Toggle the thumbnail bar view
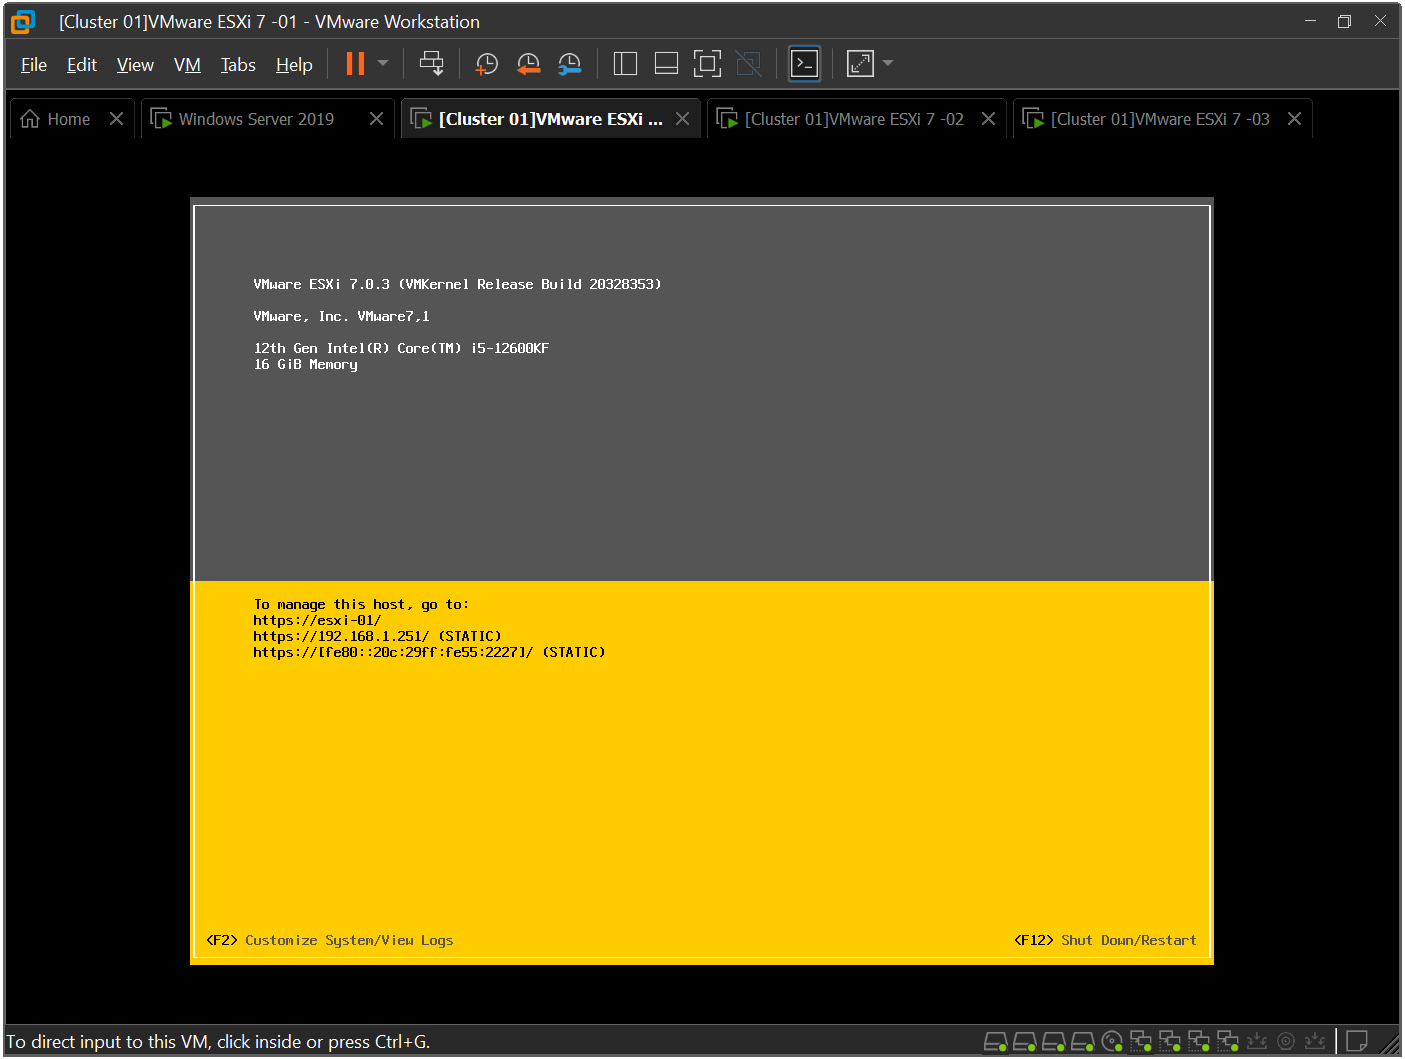 point(666,64)
